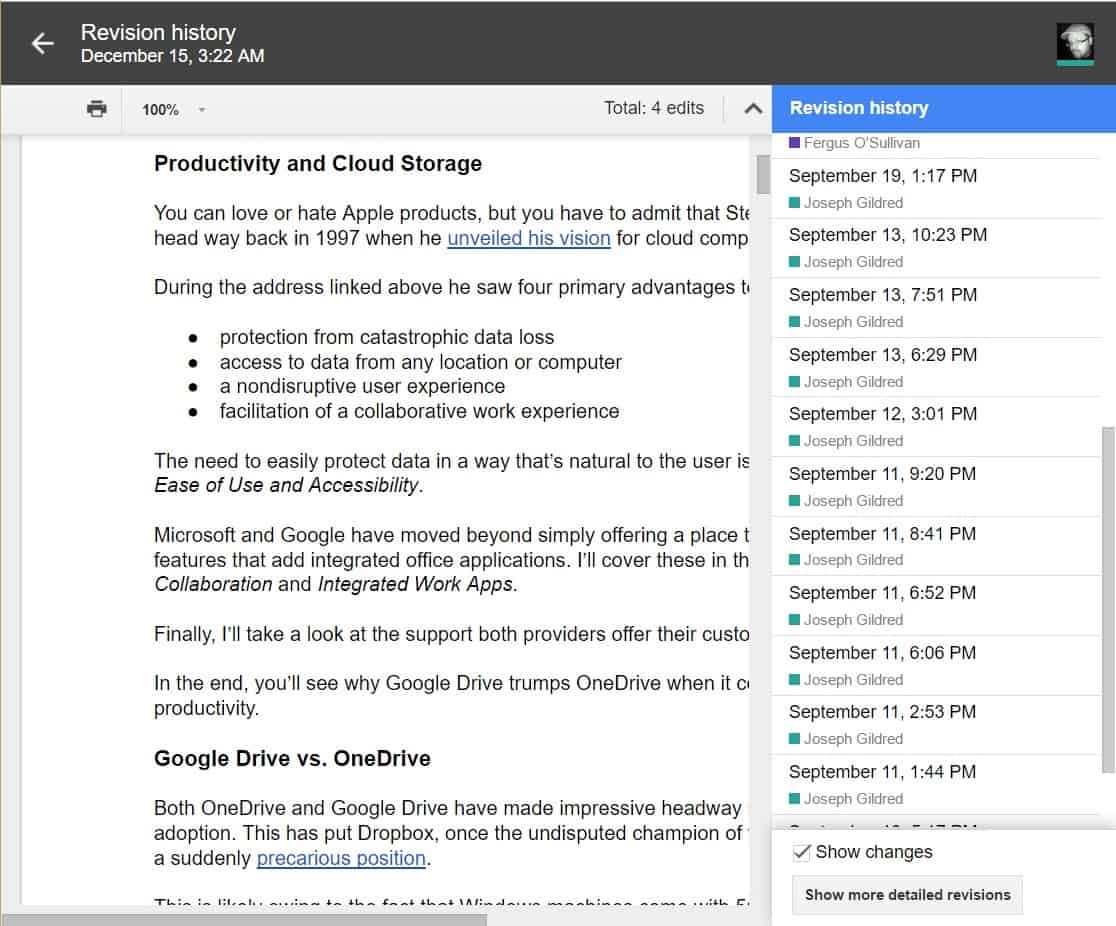This screenshot has width=1116, height=926.
Task: Select revision September 11, 8:41 PM
Action: 936,546
